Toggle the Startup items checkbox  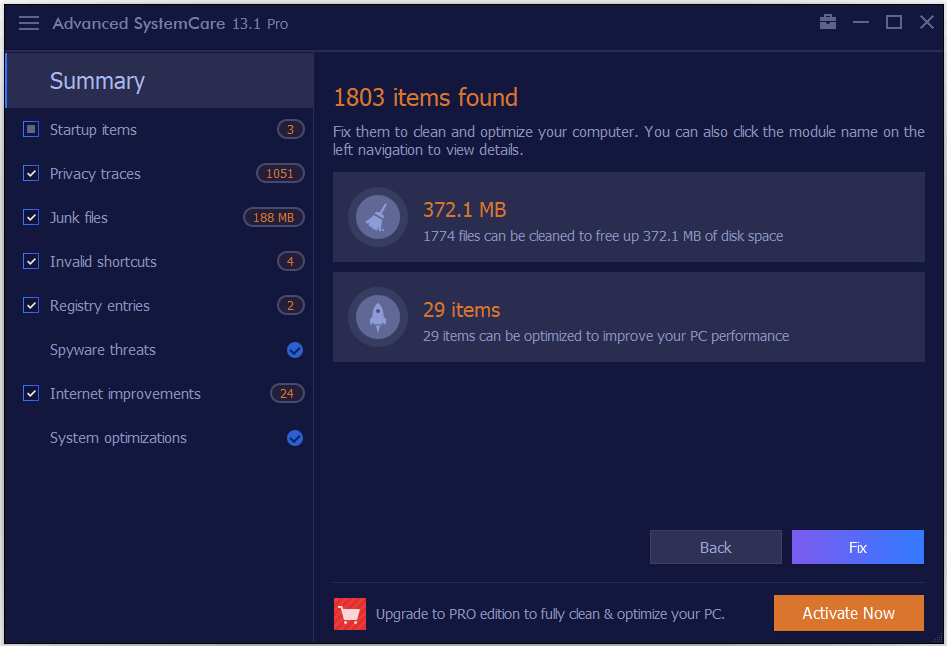(x=31, y=129)
